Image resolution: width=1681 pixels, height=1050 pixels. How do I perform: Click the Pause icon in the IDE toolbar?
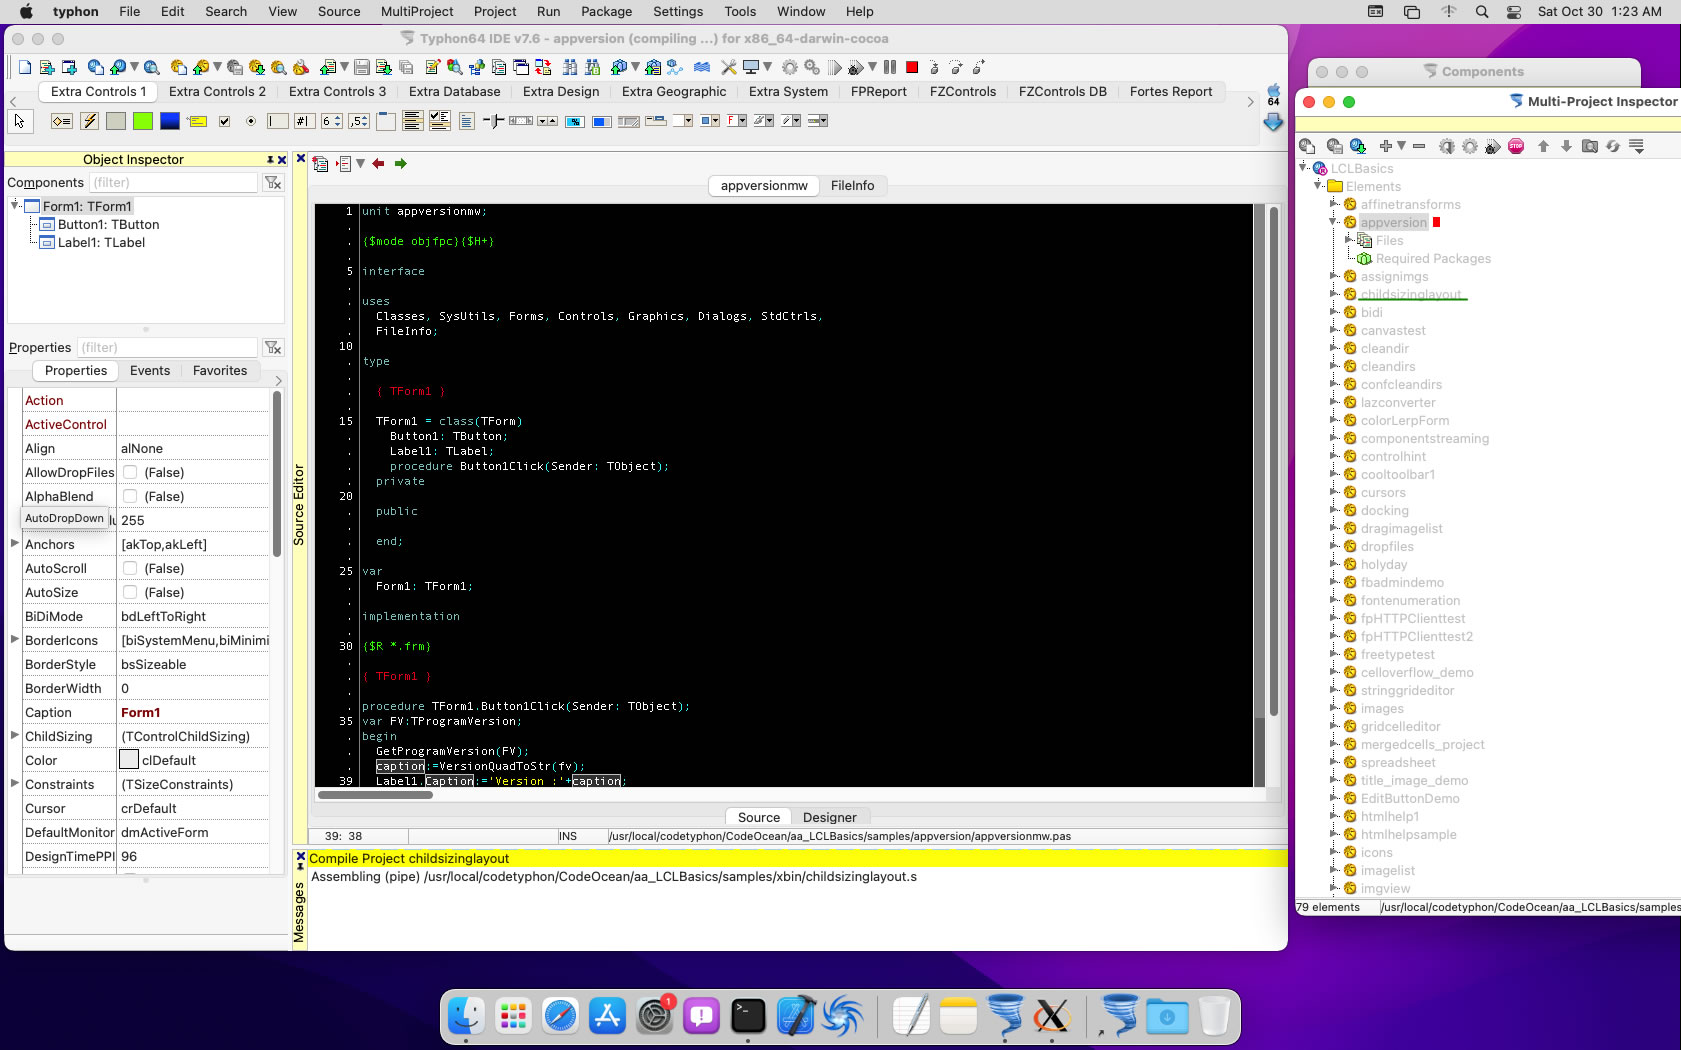890,67
